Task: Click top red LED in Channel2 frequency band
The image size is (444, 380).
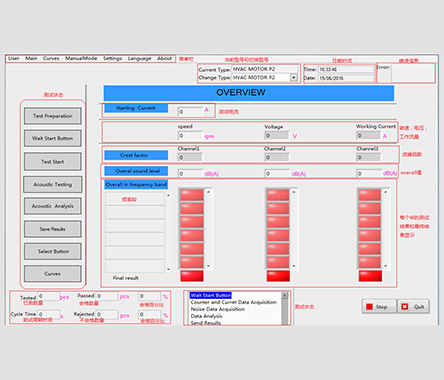Action: tap(278, 195)
